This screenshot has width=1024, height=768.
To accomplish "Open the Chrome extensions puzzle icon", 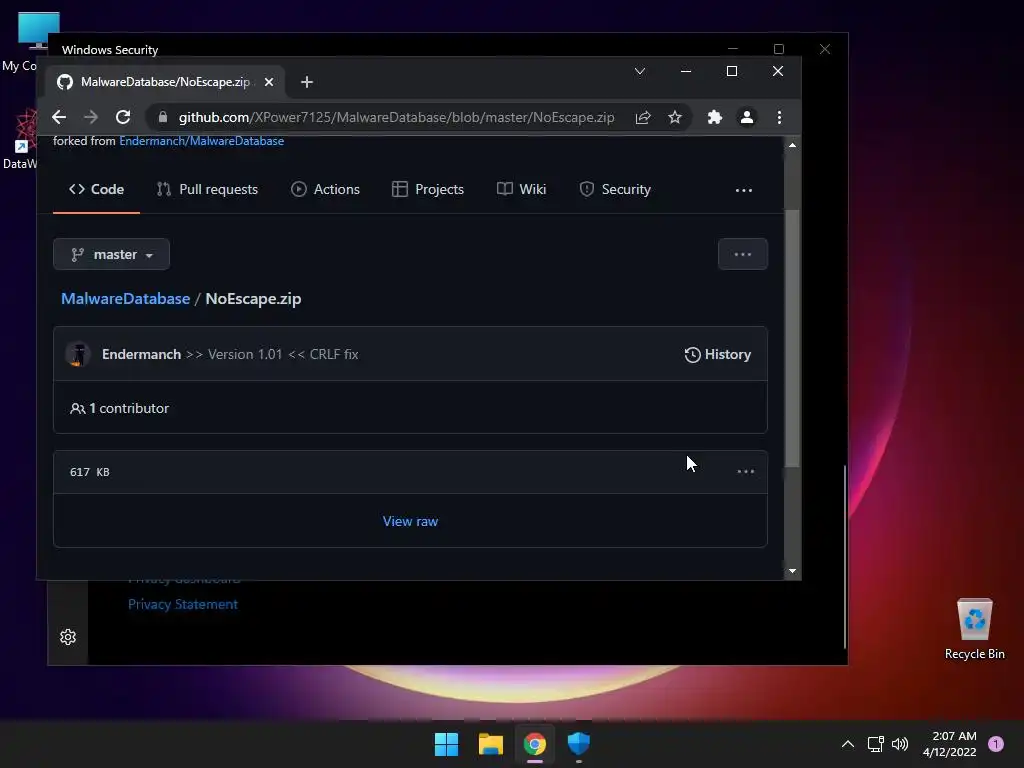I will tap(715, 118).
